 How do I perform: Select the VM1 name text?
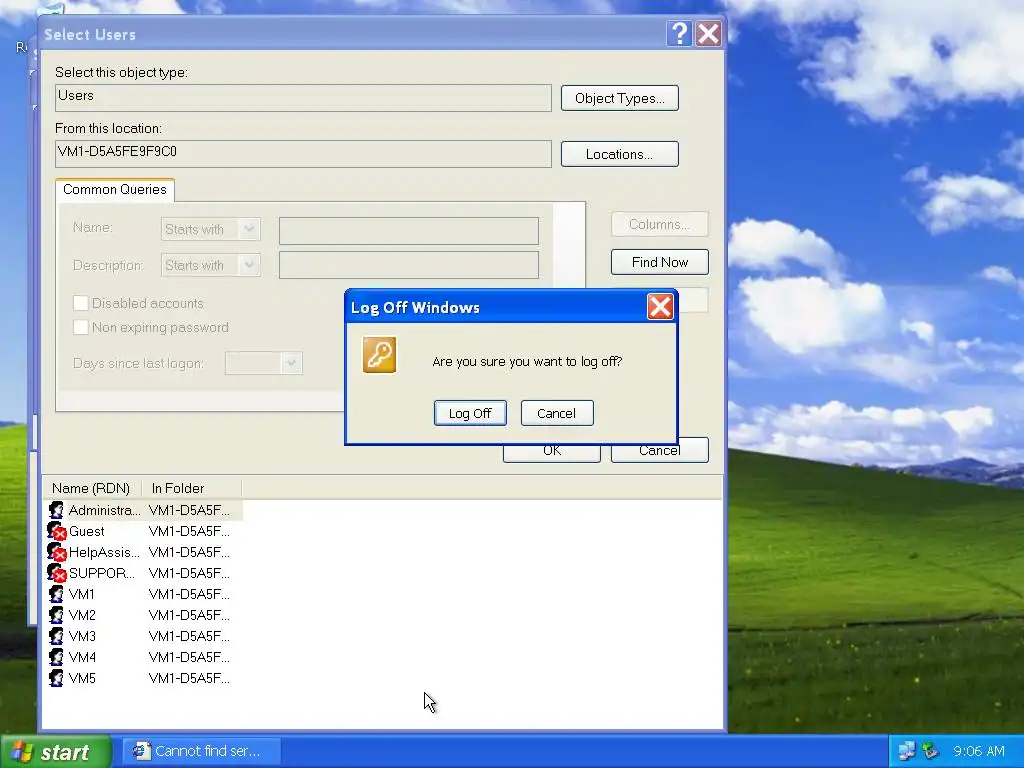tap(82, 594)
